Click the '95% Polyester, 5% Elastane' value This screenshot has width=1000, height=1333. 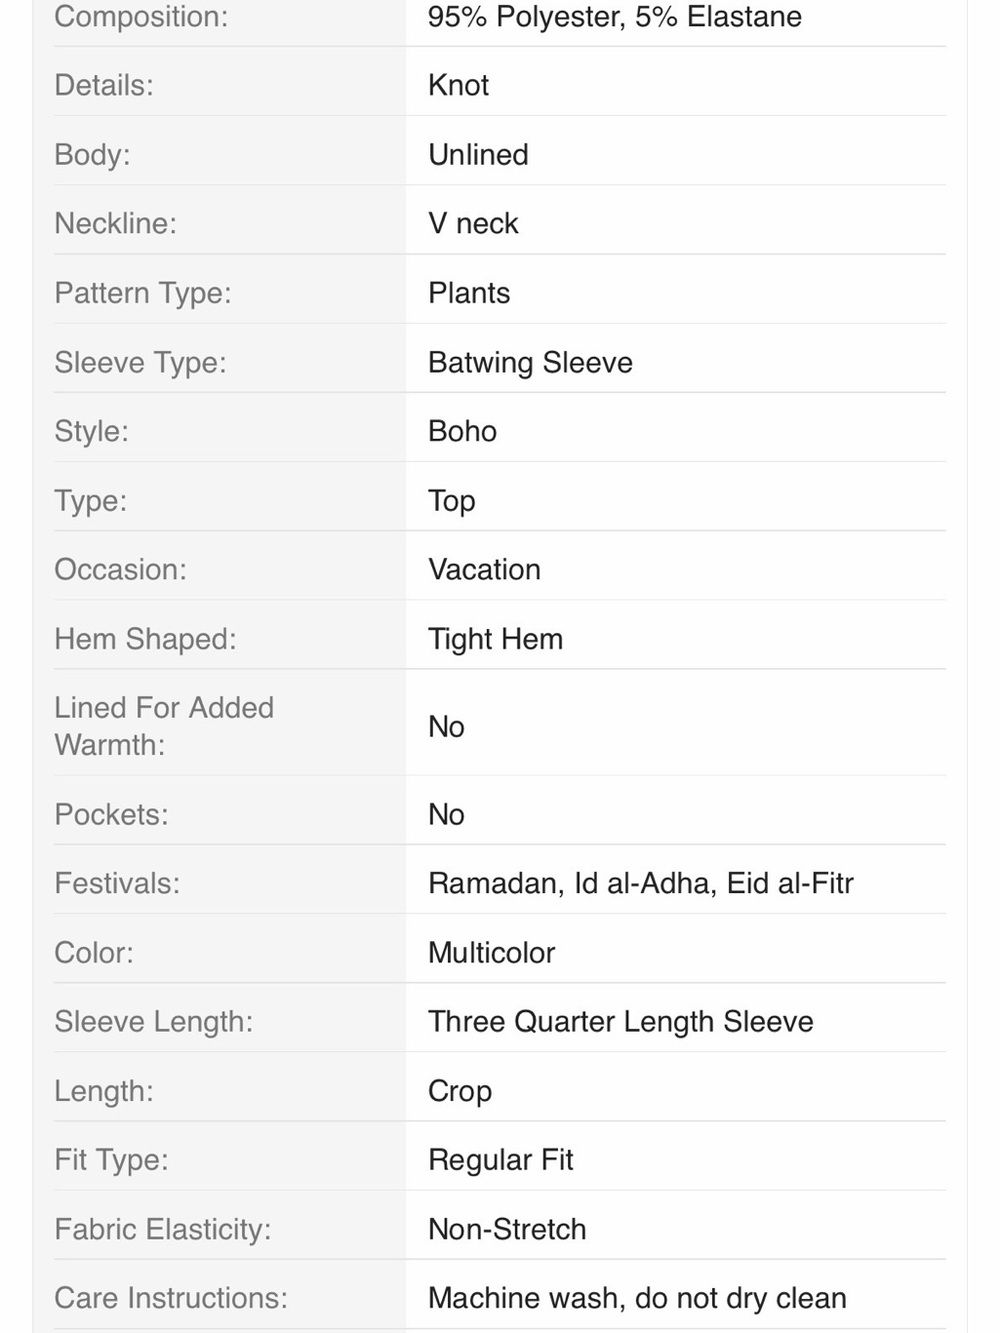pyautogui.click(x=615, y=17)
